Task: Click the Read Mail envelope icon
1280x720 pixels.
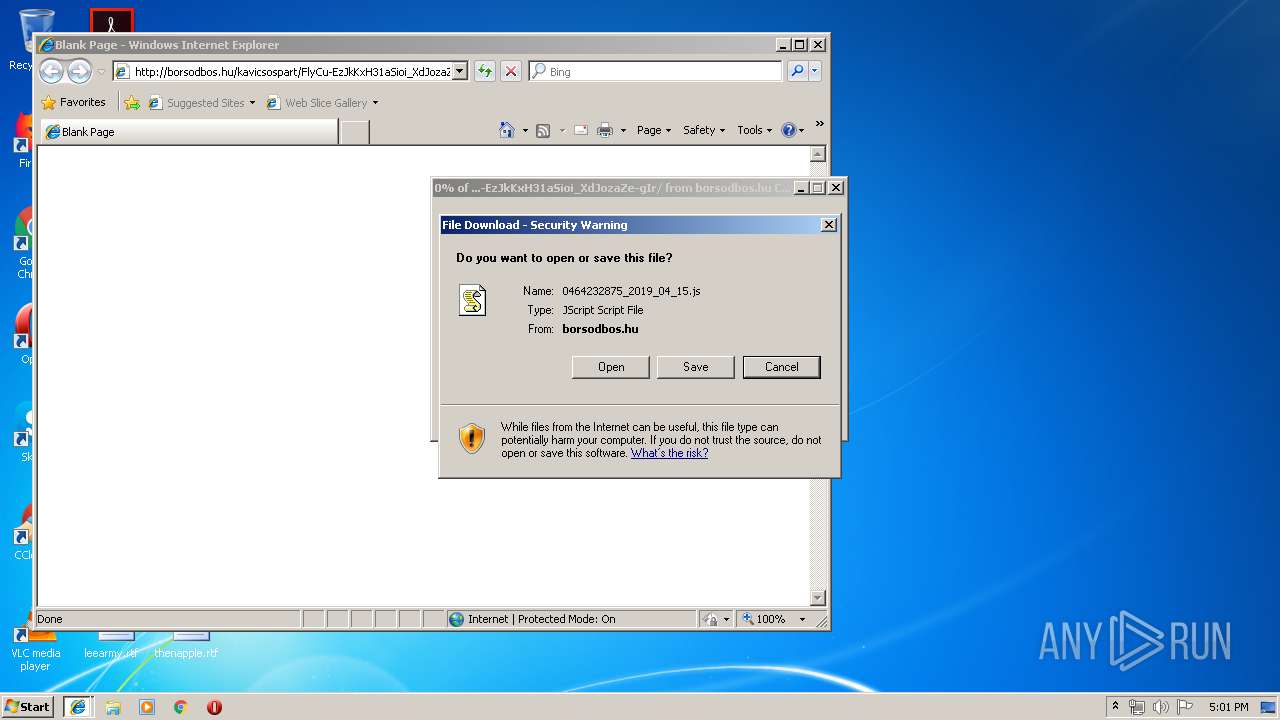Action: tap(580, 130)
